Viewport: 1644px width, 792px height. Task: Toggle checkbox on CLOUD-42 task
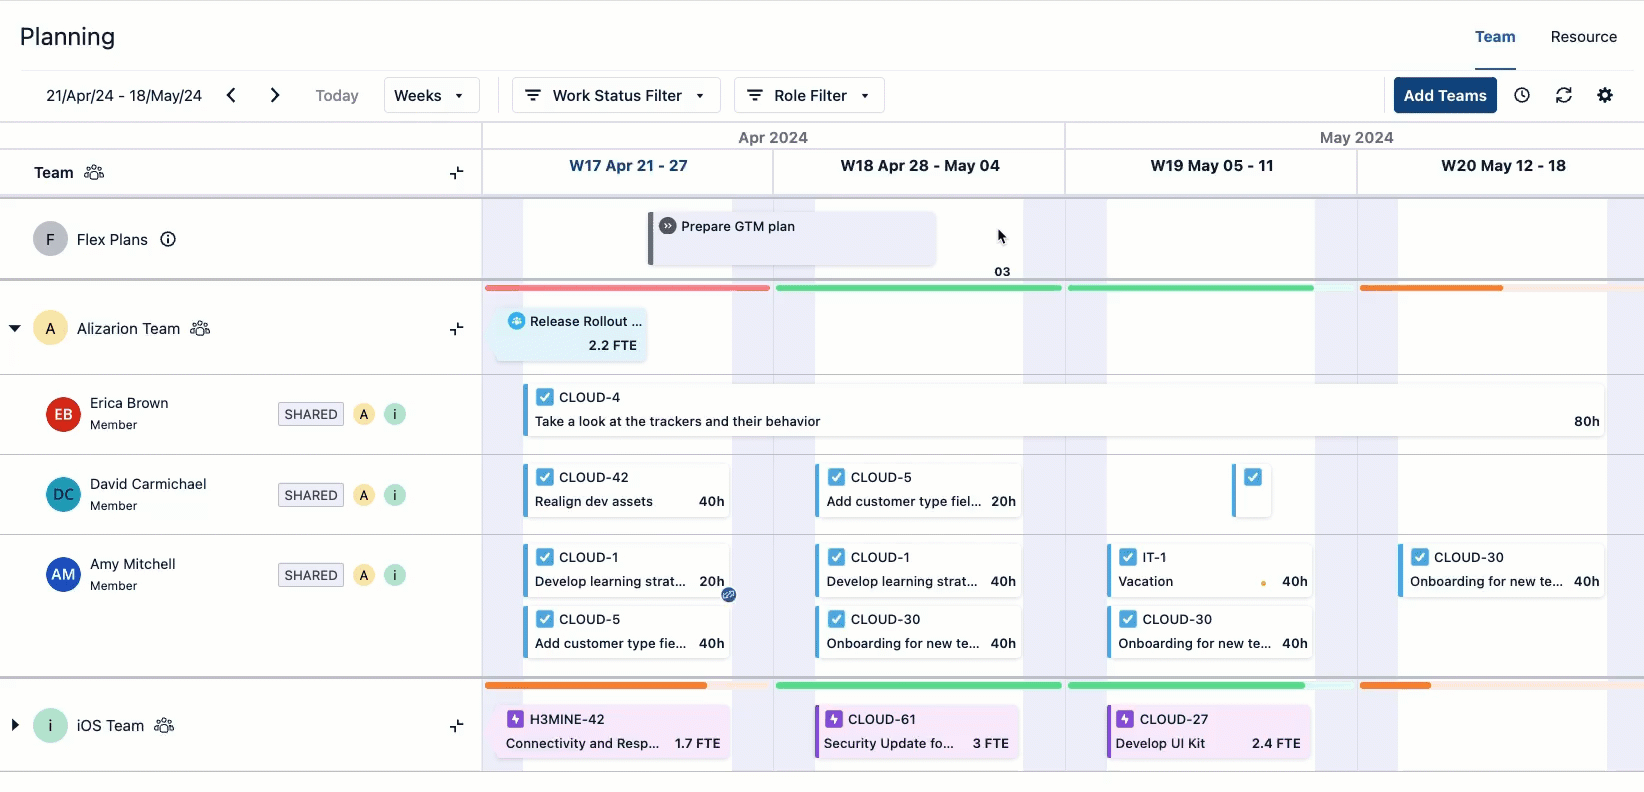[545, 477]
